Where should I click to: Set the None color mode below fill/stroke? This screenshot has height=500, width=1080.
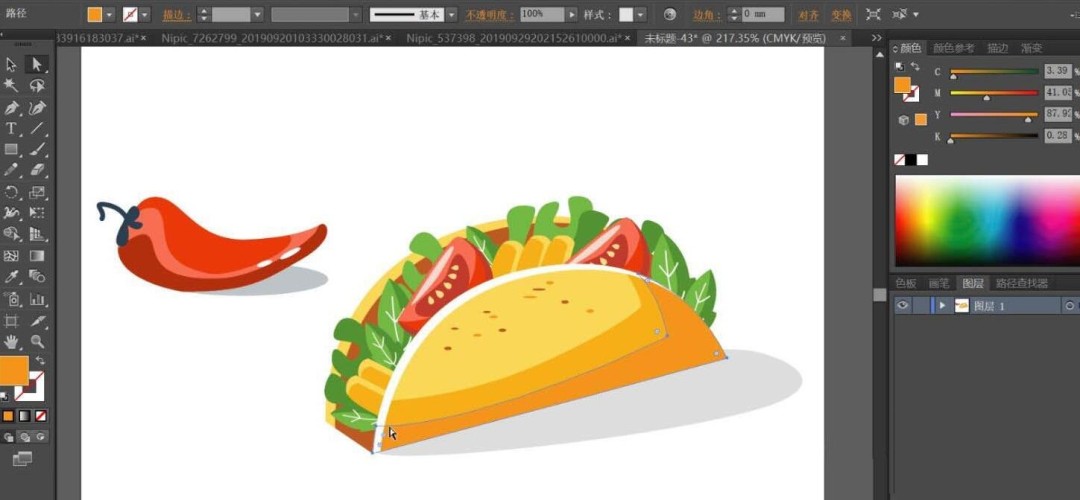coord(41,415)
